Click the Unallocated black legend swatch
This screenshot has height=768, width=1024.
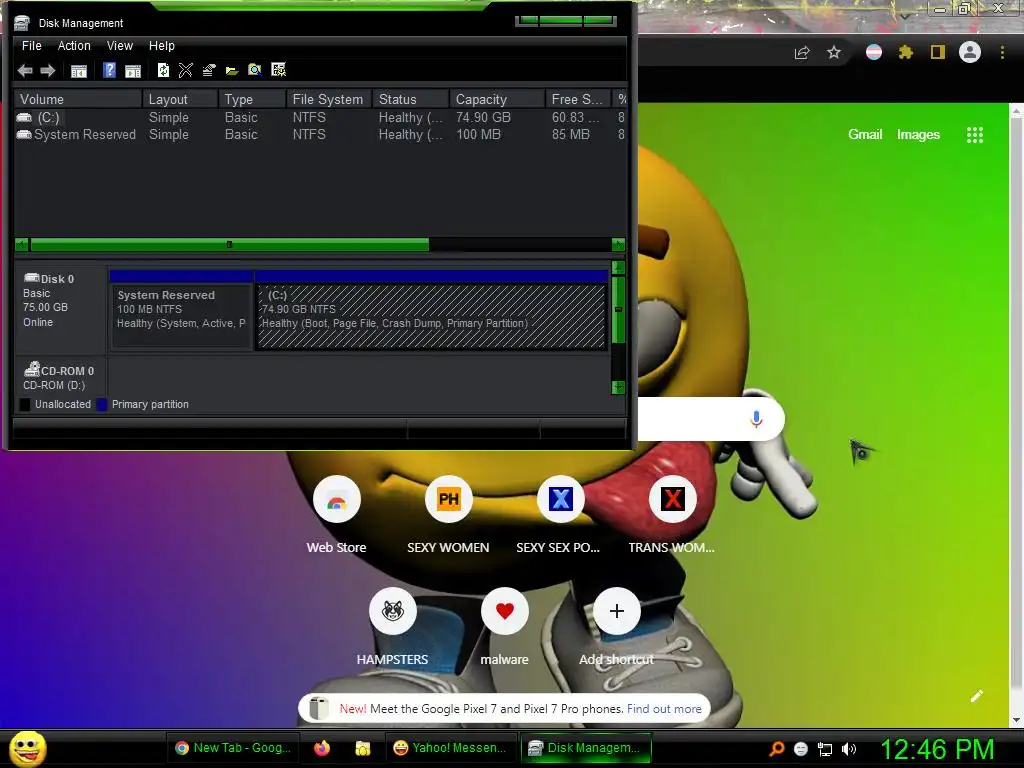coord(25,405)
